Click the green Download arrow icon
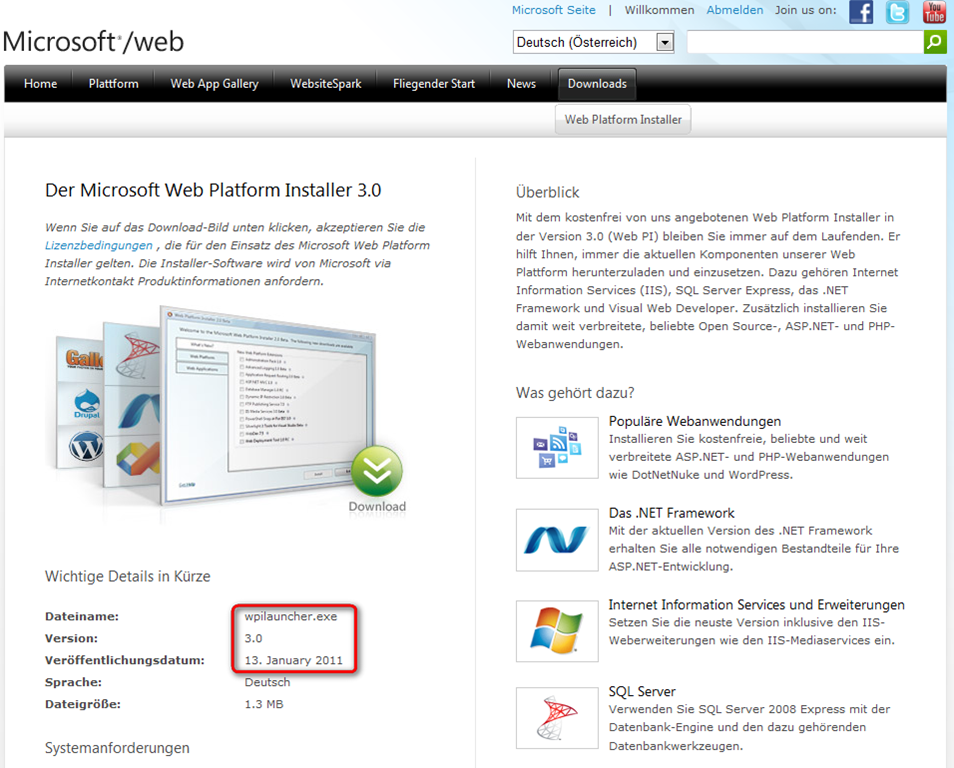The height and width of the screenshot is (768, 954). pyautogui.click(x=377, y=470)
